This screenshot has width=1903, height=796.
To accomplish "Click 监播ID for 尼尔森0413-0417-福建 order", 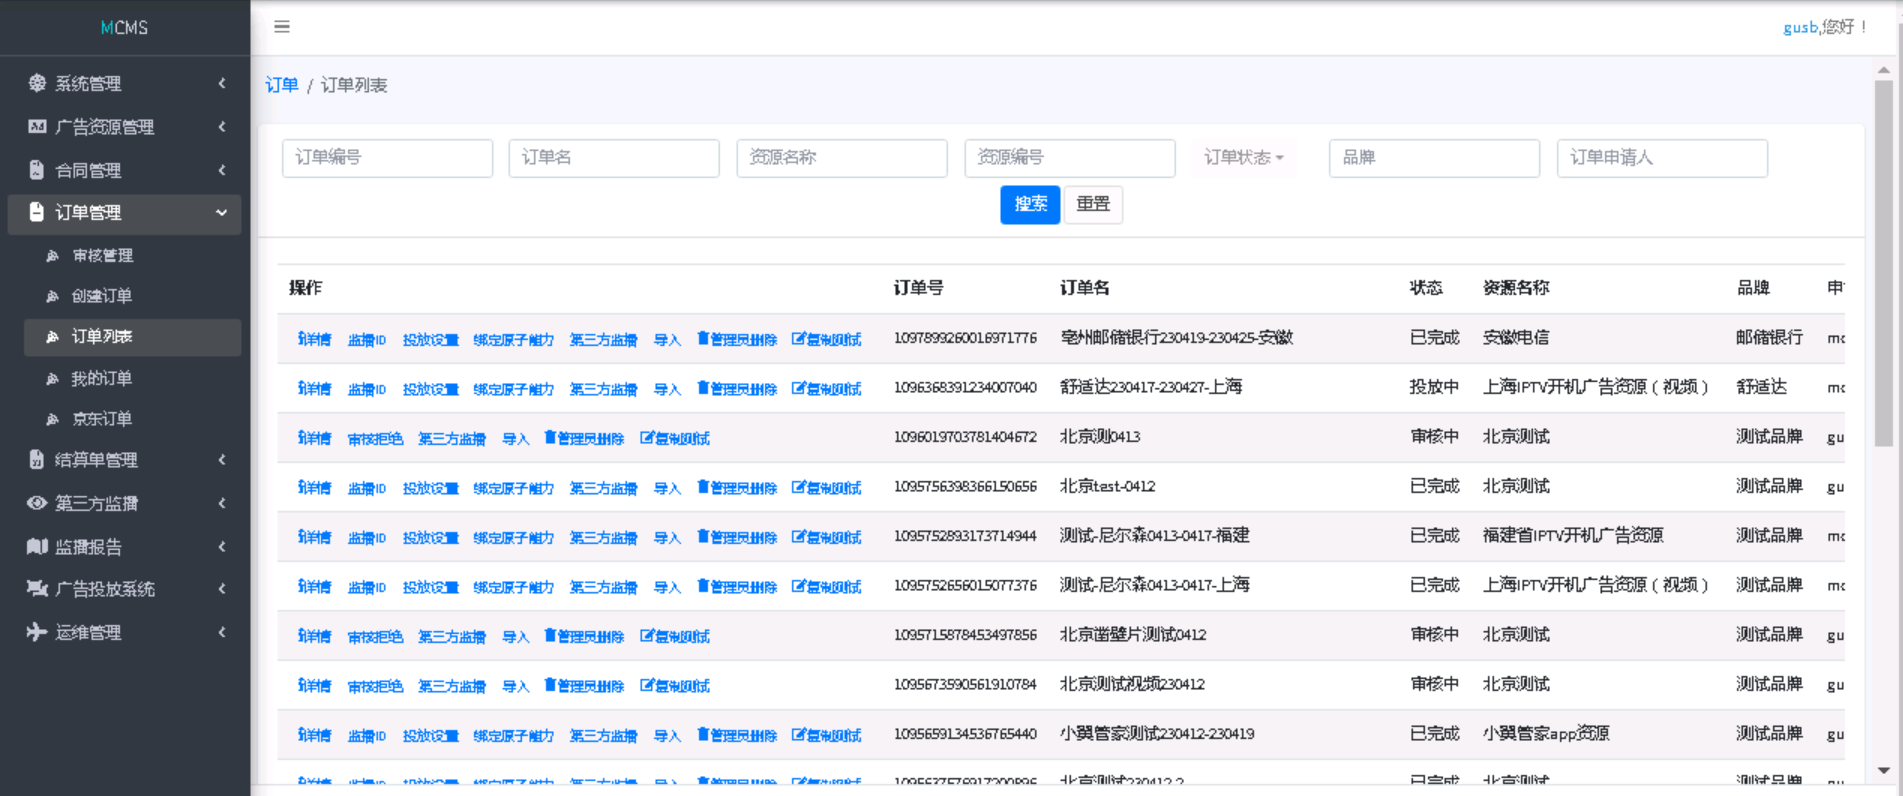I will (366, 537).
